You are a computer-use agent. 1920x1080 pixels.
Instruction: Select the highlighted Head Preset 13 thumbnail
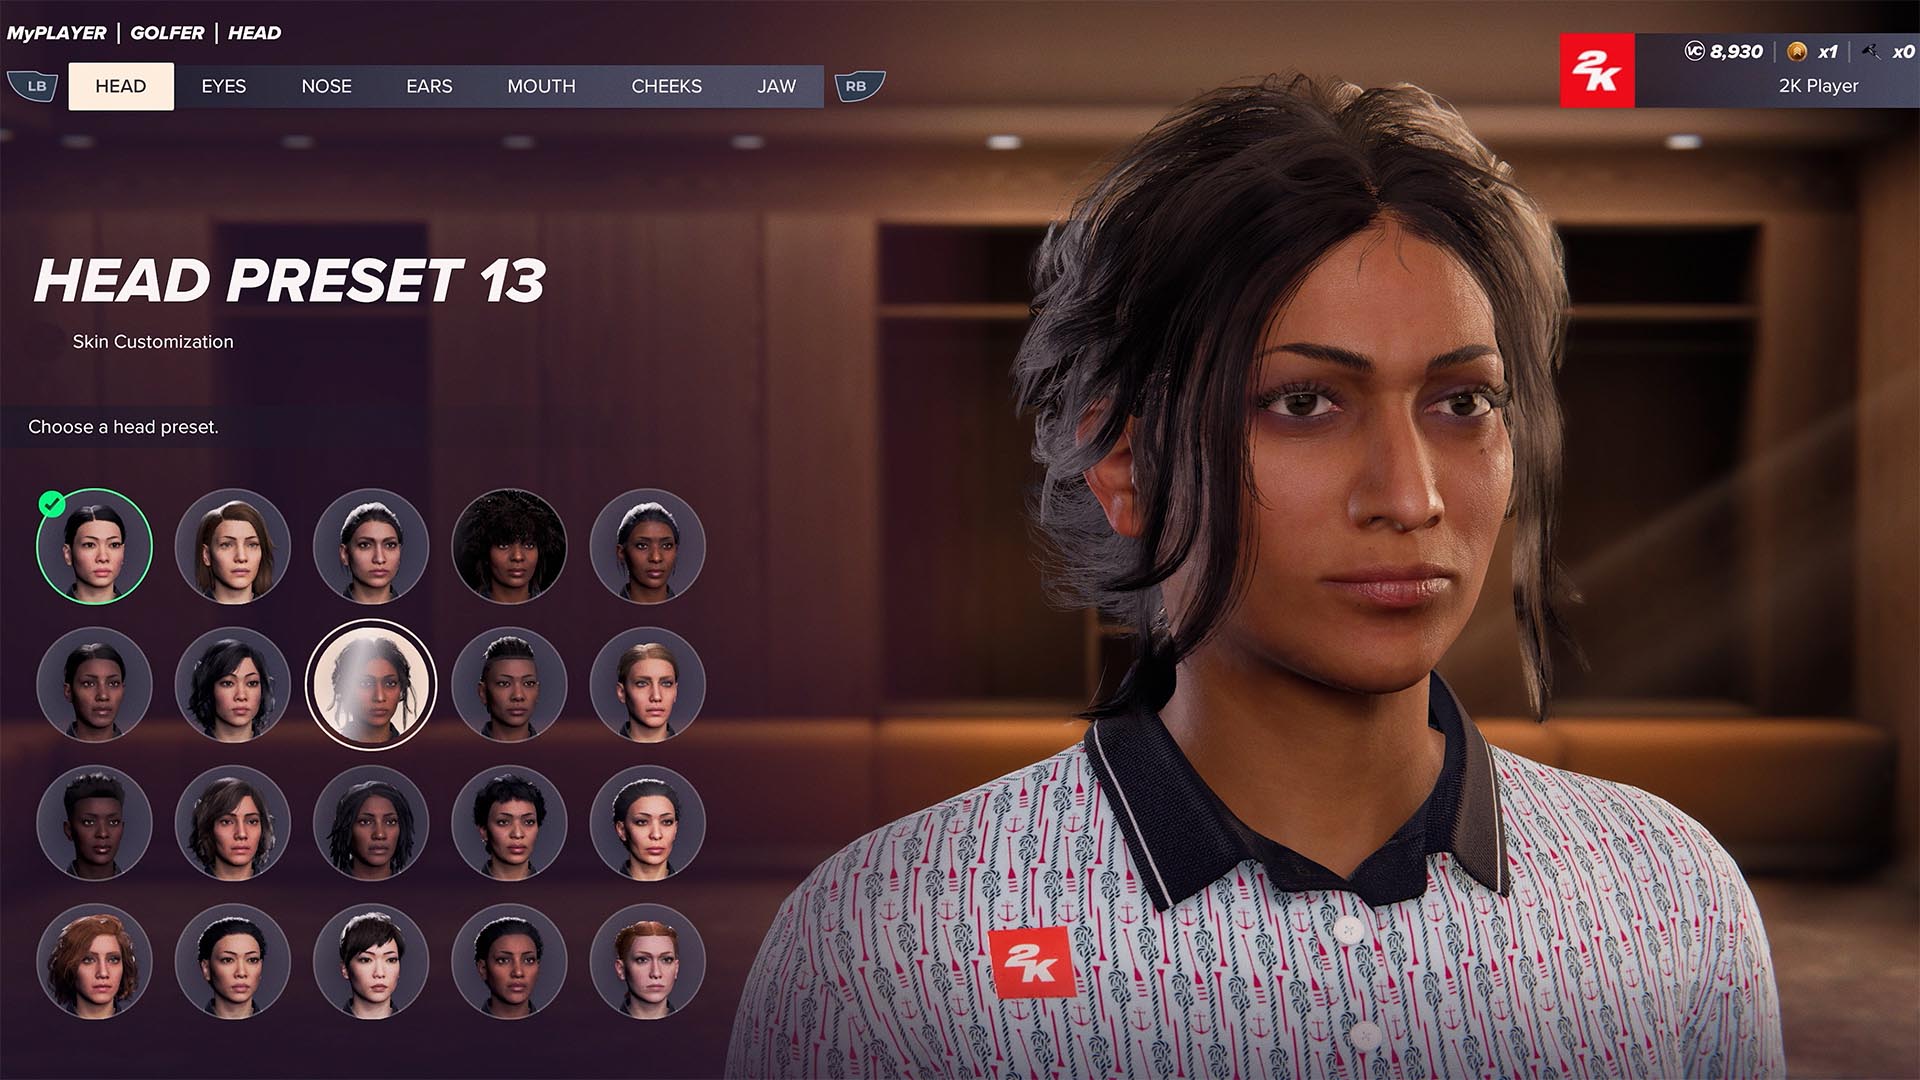click(x=370, y=683)
